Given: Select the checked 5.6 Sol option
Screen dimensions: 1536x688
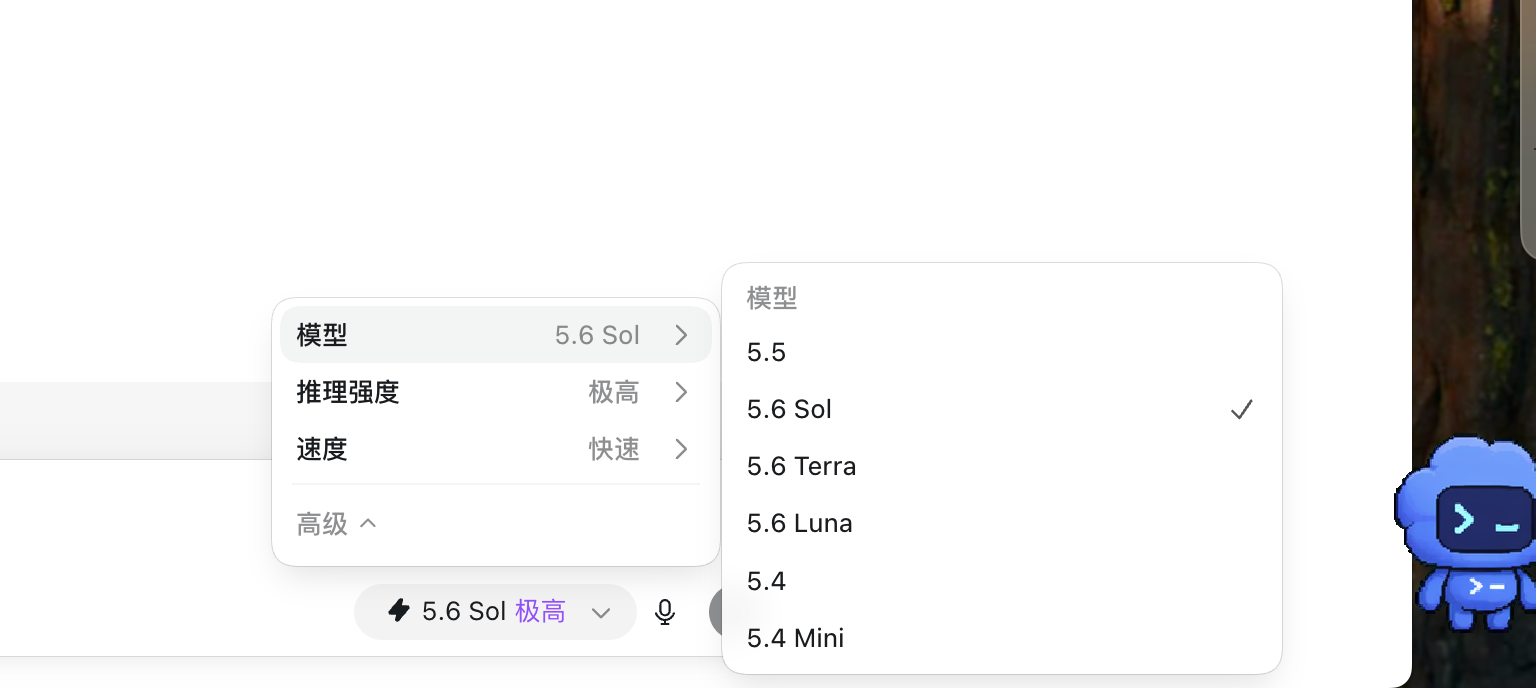Looking at the screenshot, I should click(x=1002, y=409).
